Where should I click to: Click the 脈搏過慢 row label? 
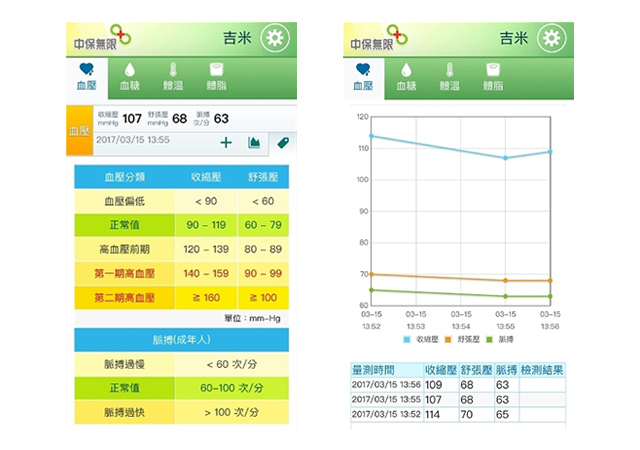[x=124, y=364]
